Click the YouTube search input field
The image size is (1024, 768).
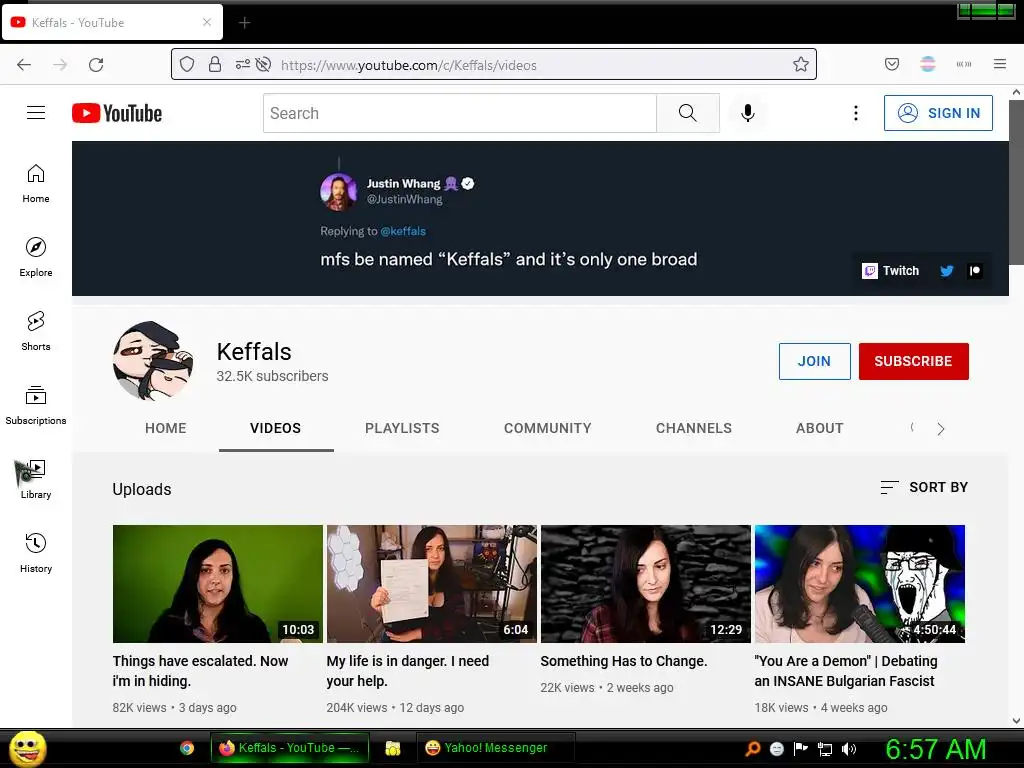pyautogui.click(x=460, y=113)
